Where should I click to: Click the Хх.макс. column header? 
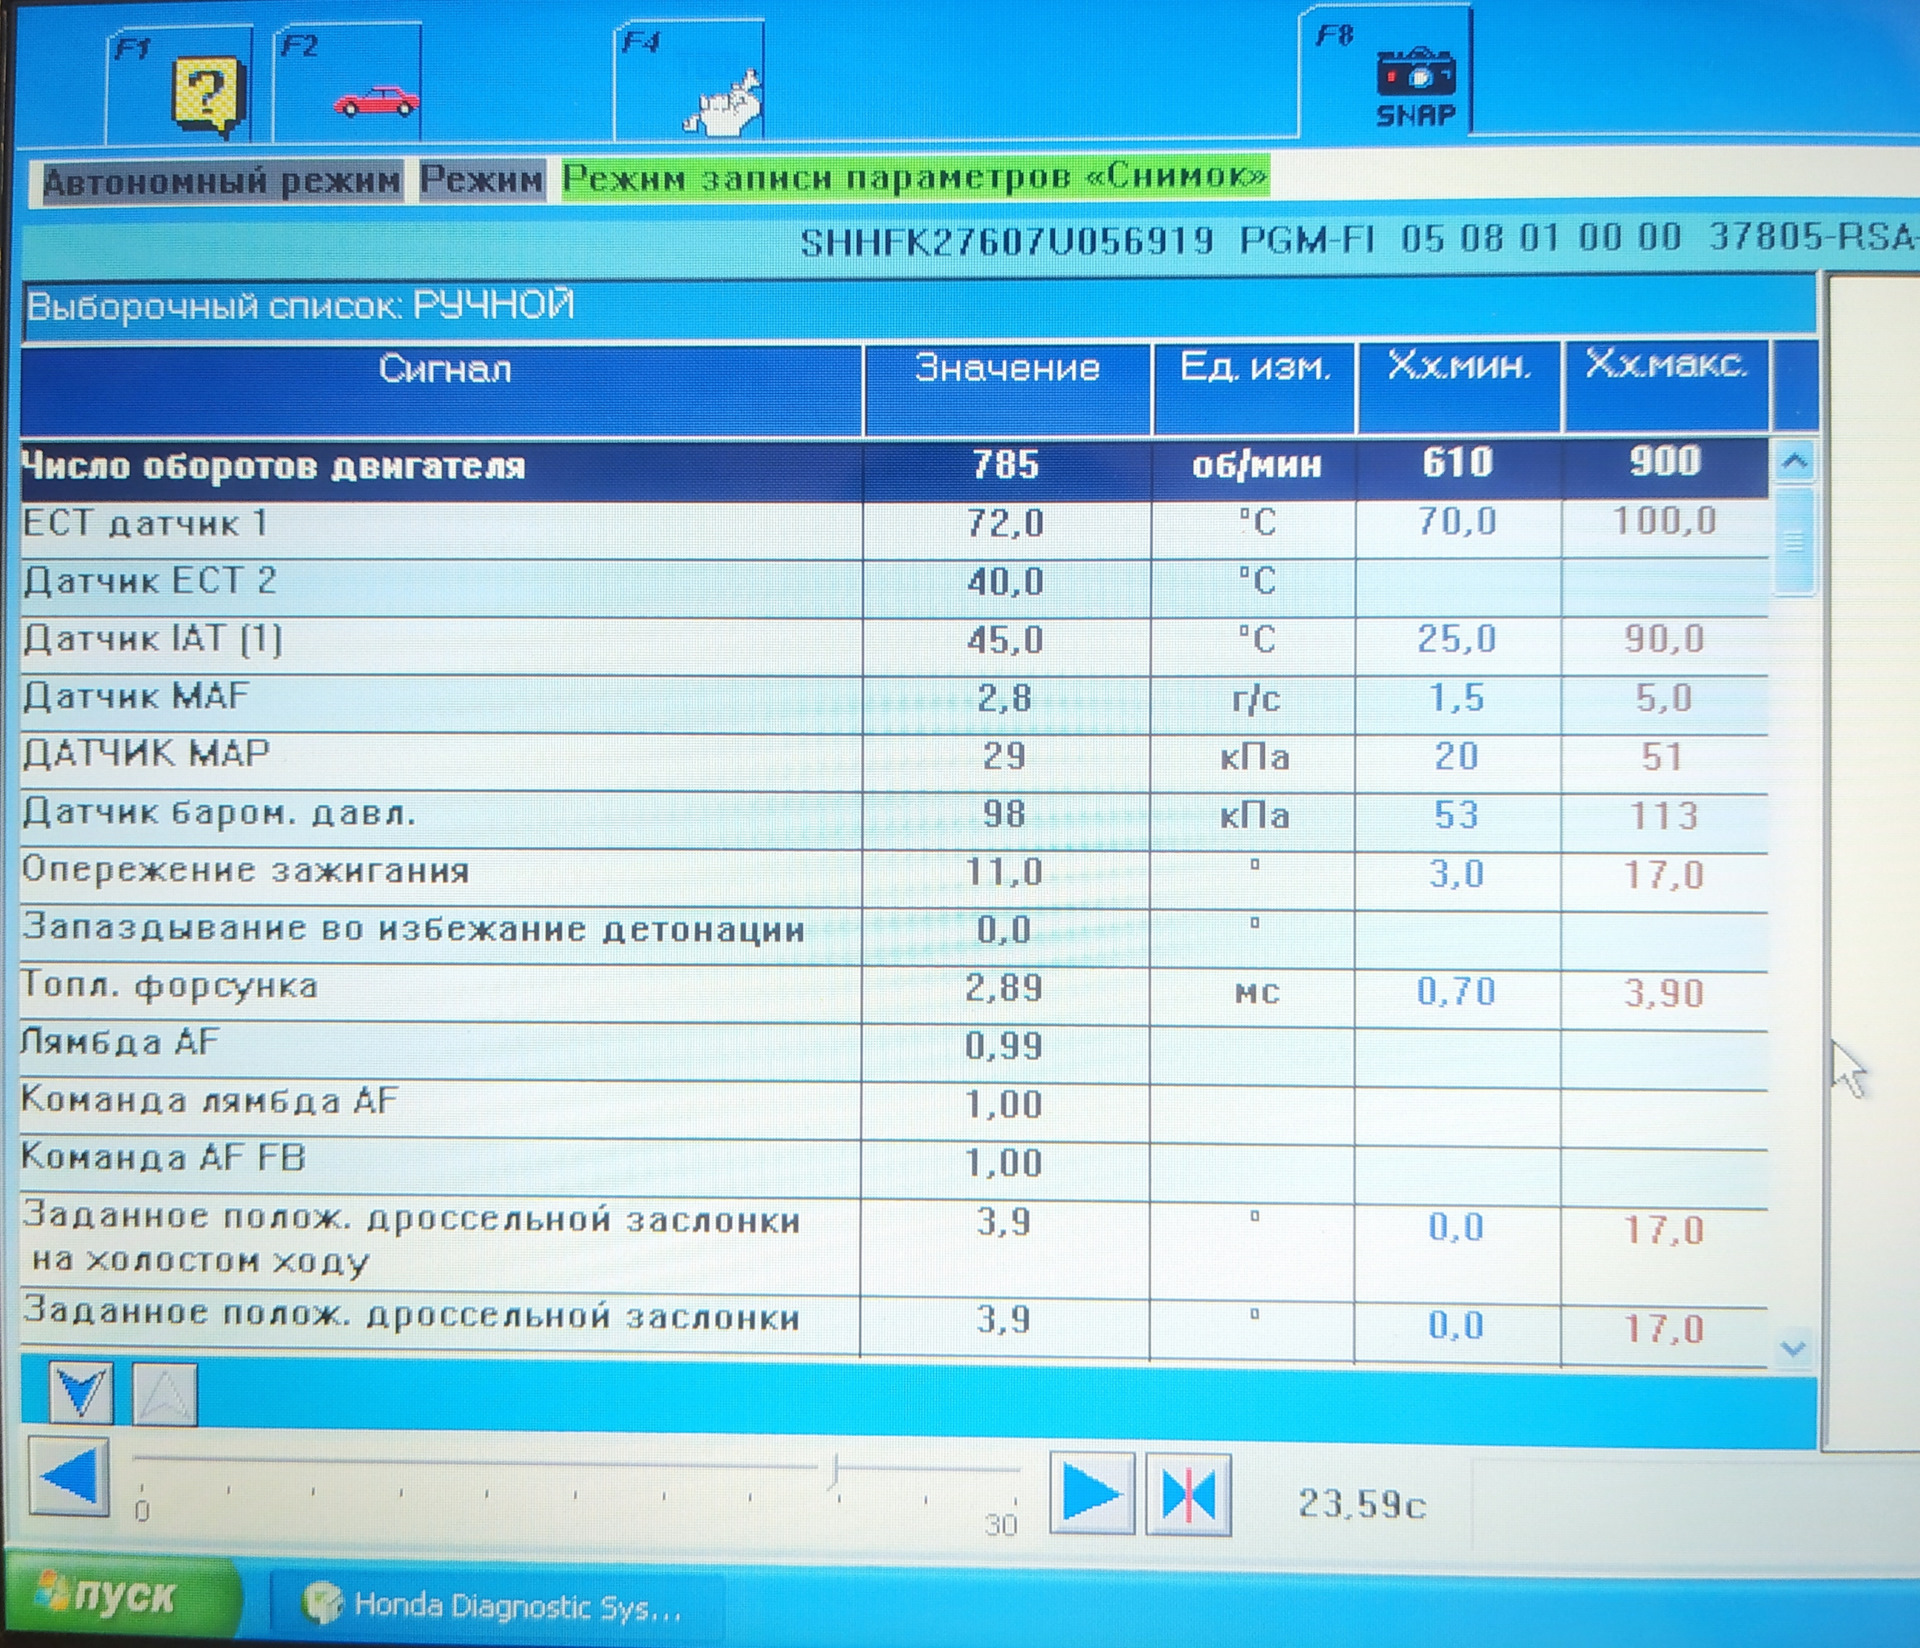pyautogui.click(x=1666, y=386)
